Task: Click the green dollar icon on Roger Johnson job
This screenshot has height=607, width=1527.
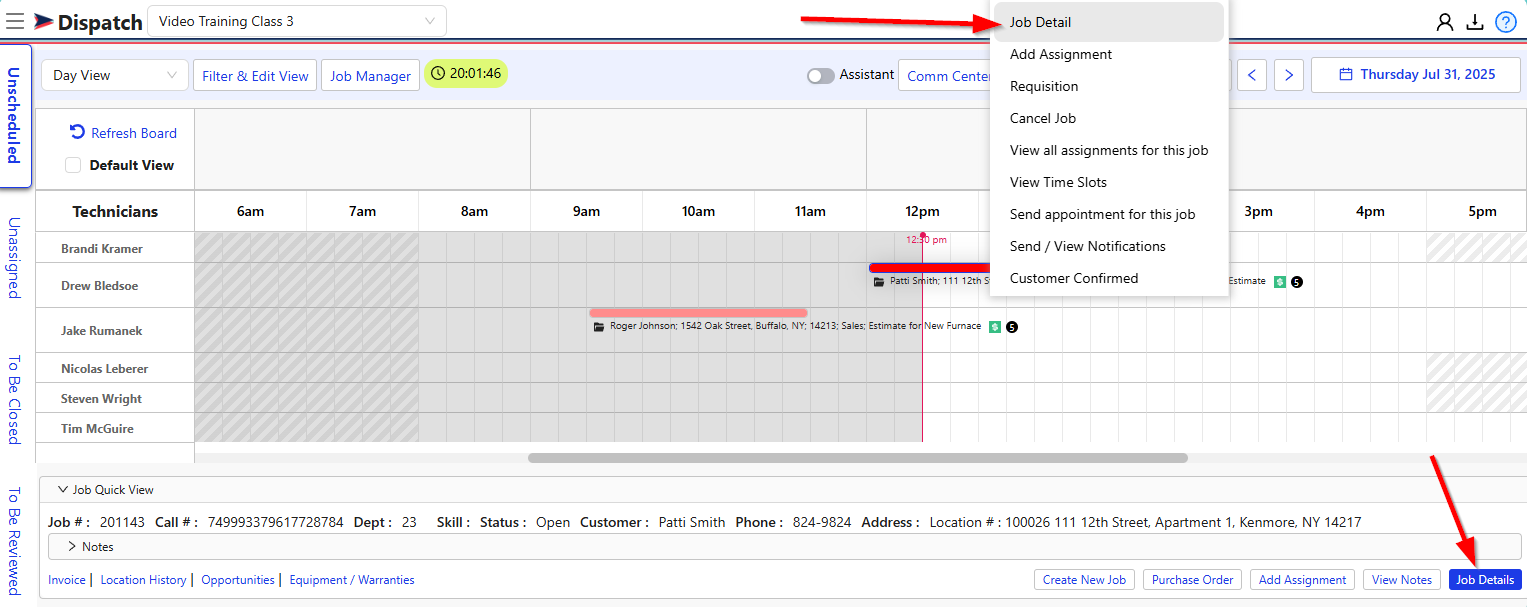Action: click(995, 327)
